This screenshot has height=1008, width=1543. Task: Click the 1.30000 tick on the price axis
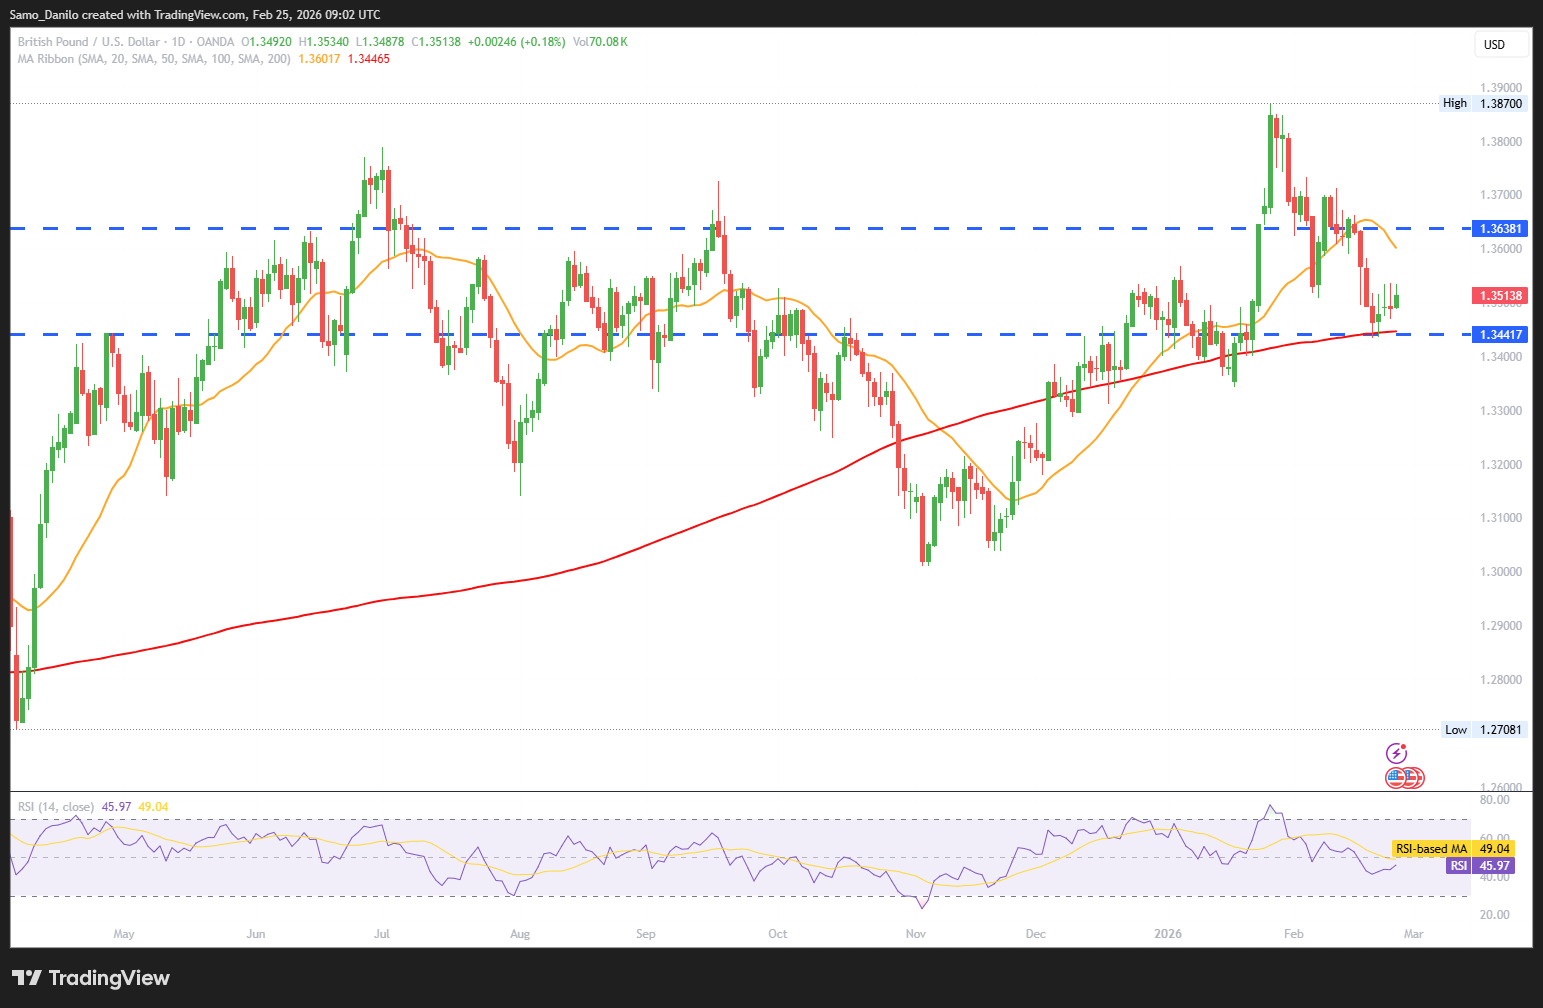[1500, 572]
